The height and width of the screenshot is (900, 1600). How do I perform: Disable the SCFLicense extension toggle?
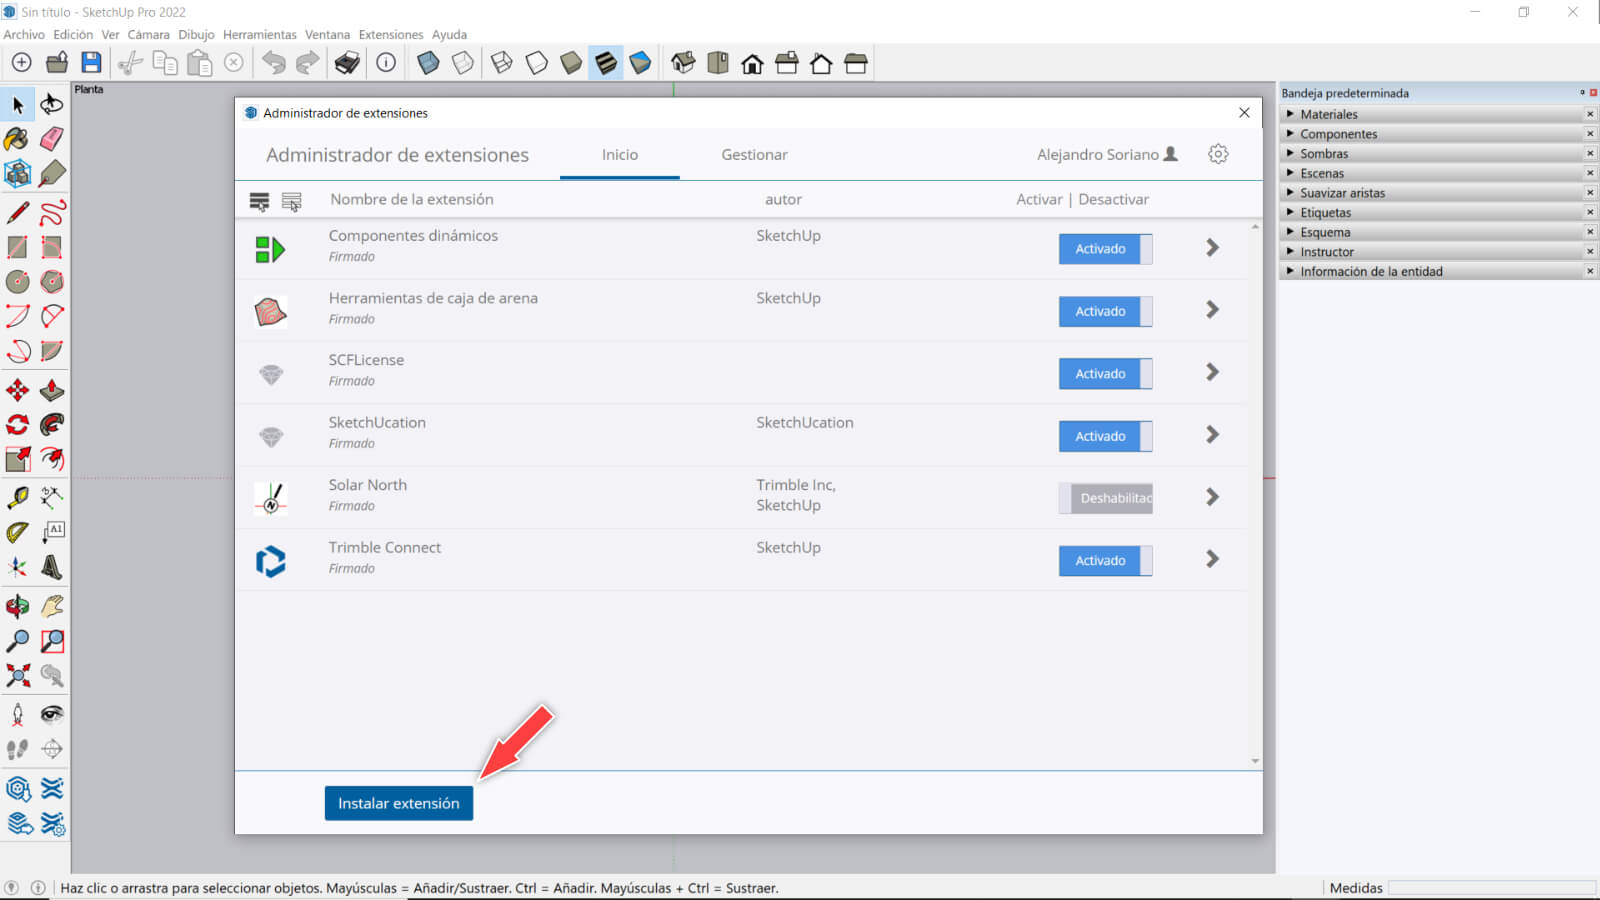(x=1106, y=374)
